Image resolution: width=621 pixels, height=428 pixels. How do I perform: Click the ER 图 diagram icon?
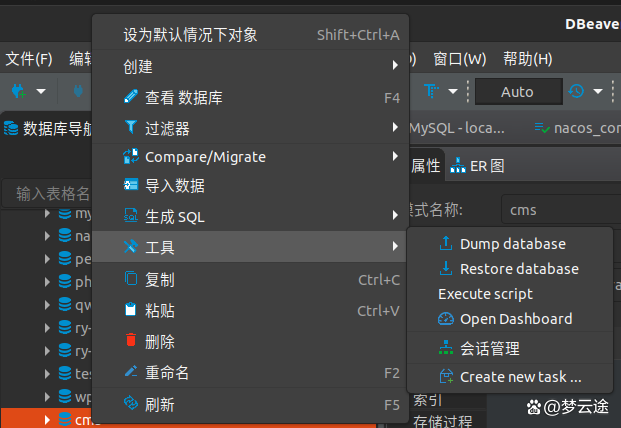click(x=458, y=165)
